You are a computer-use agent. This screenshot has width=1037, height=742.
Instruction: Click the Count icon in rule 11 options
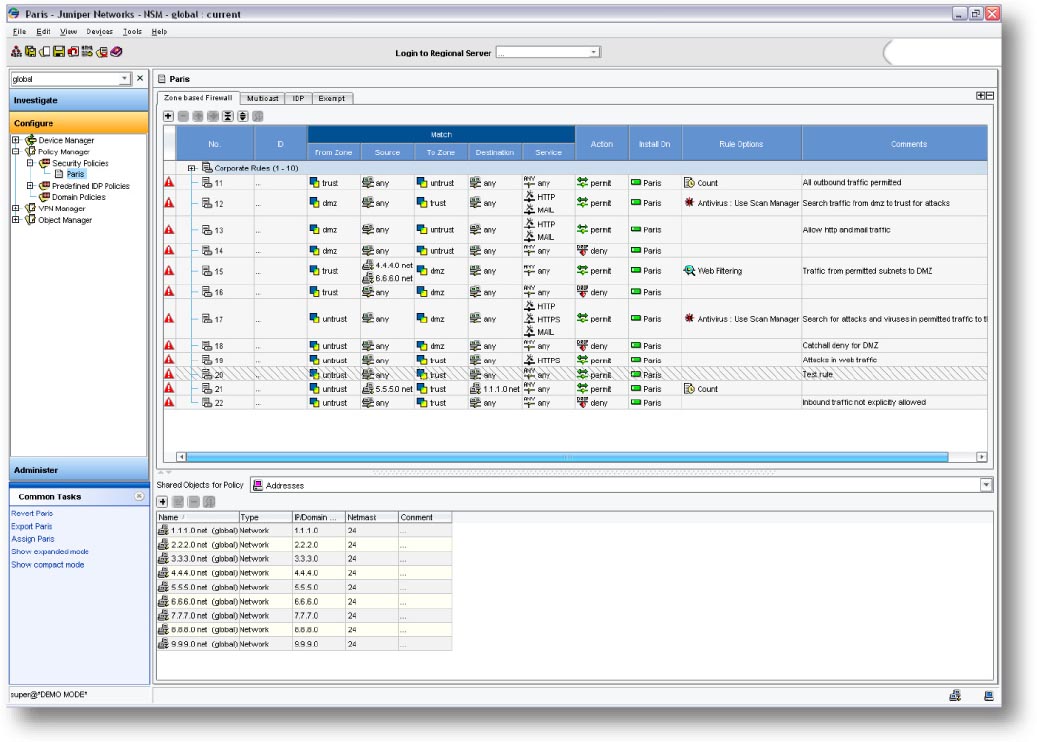tap(689, 183)
